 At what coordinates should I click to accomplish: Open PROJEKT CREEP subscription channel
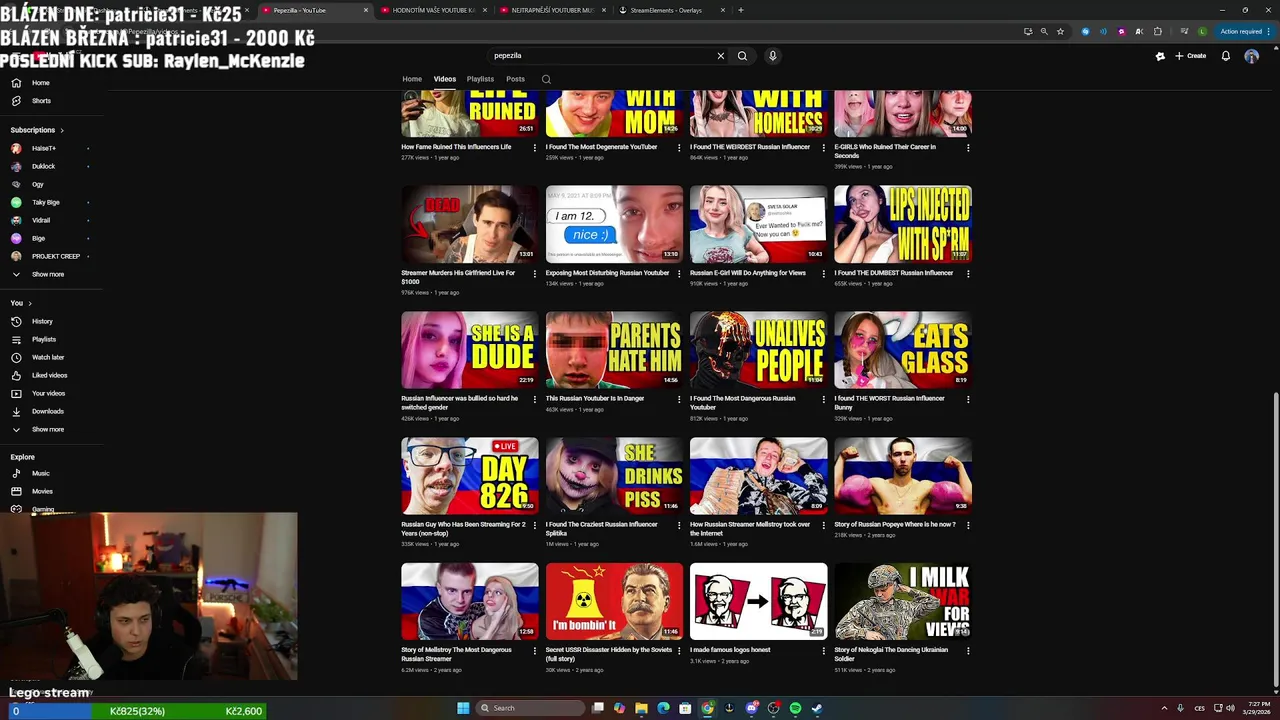(x=55, y=256)
